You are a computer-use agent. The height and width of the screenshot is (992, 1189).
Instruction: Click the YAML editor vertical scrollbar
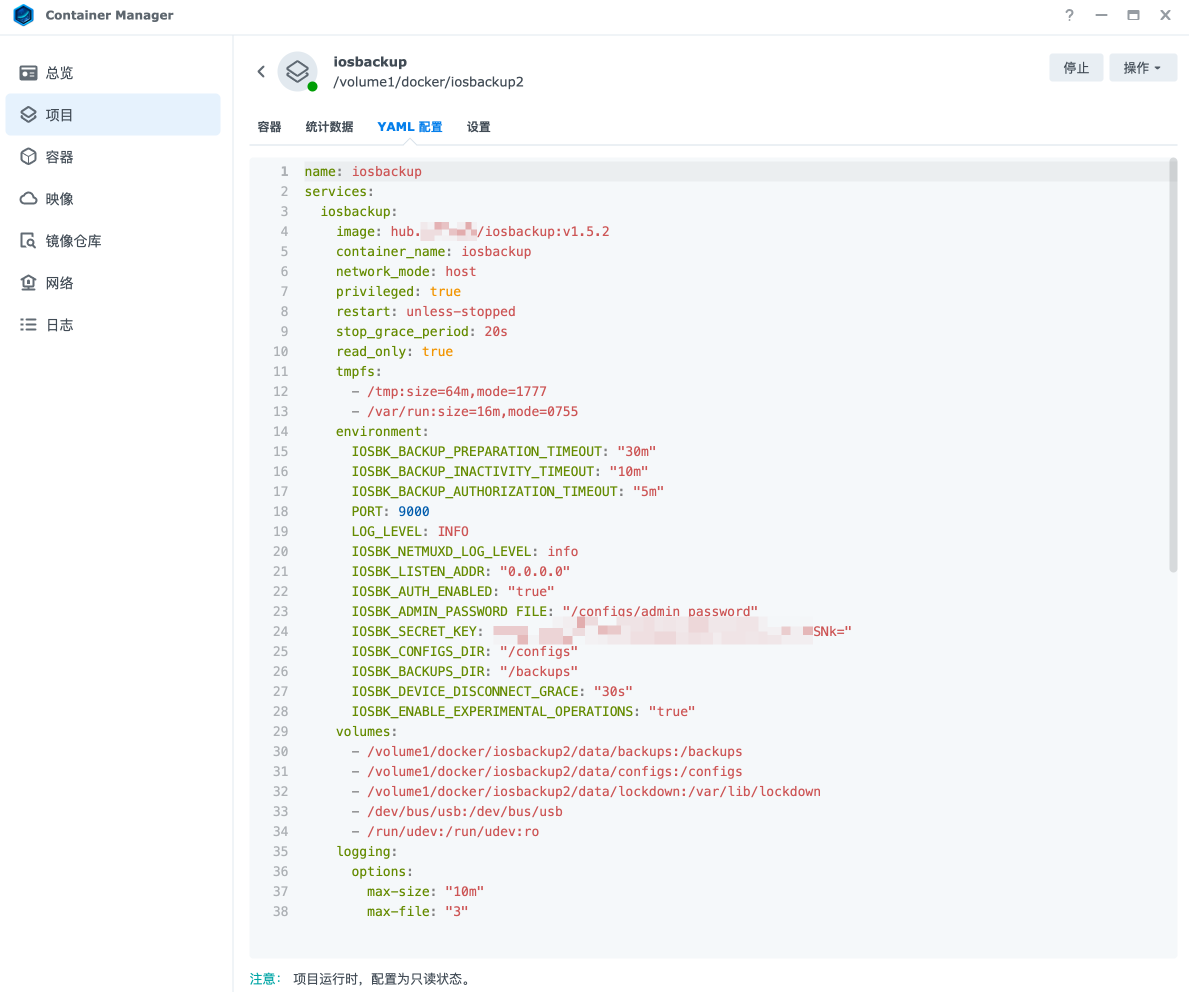[x=1173, y=364]
